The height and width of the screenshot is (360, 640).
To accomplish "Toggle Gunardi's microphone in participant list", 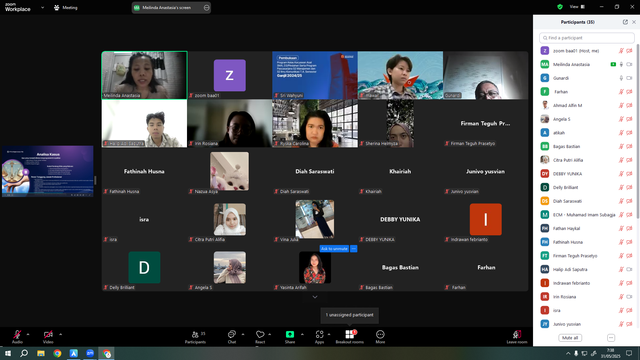I will 621,78.
